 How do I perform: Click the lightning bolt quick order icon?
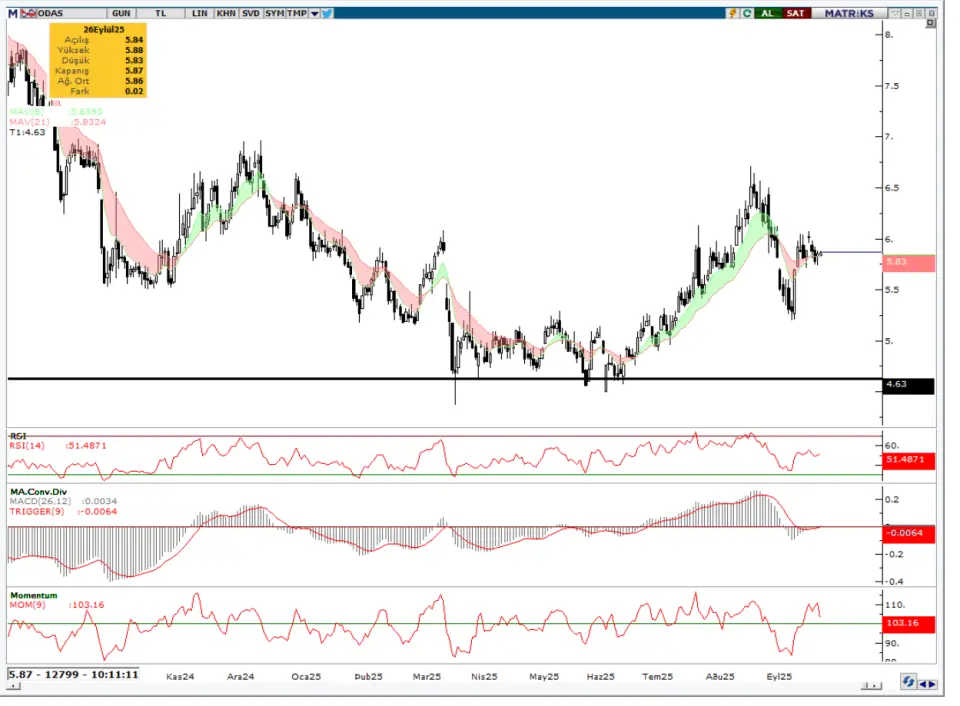(733, 13)
